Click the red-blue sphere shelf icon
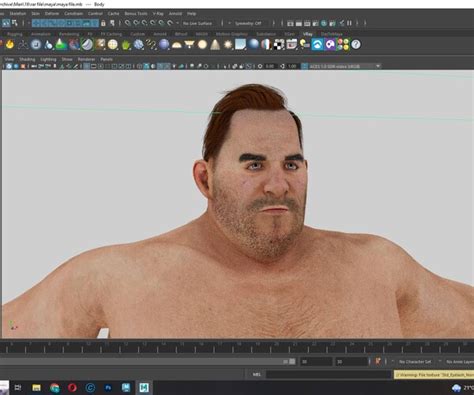 pos(74,44)
